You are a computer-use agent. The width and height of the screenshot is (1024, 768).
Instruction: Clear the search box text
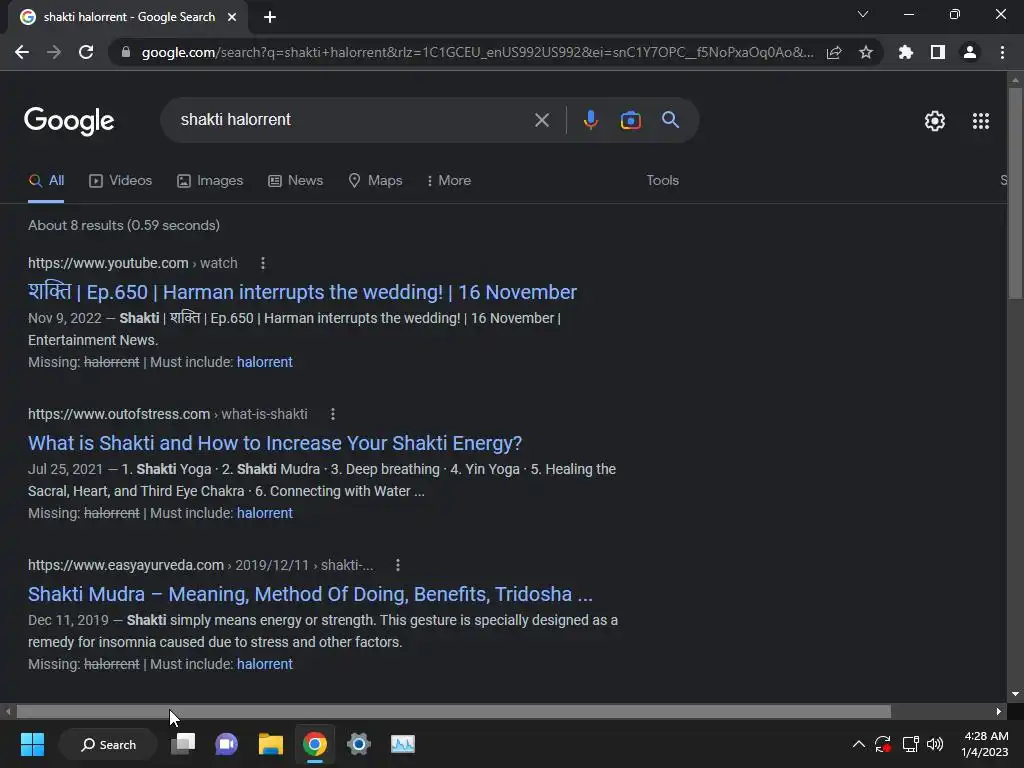541,120
